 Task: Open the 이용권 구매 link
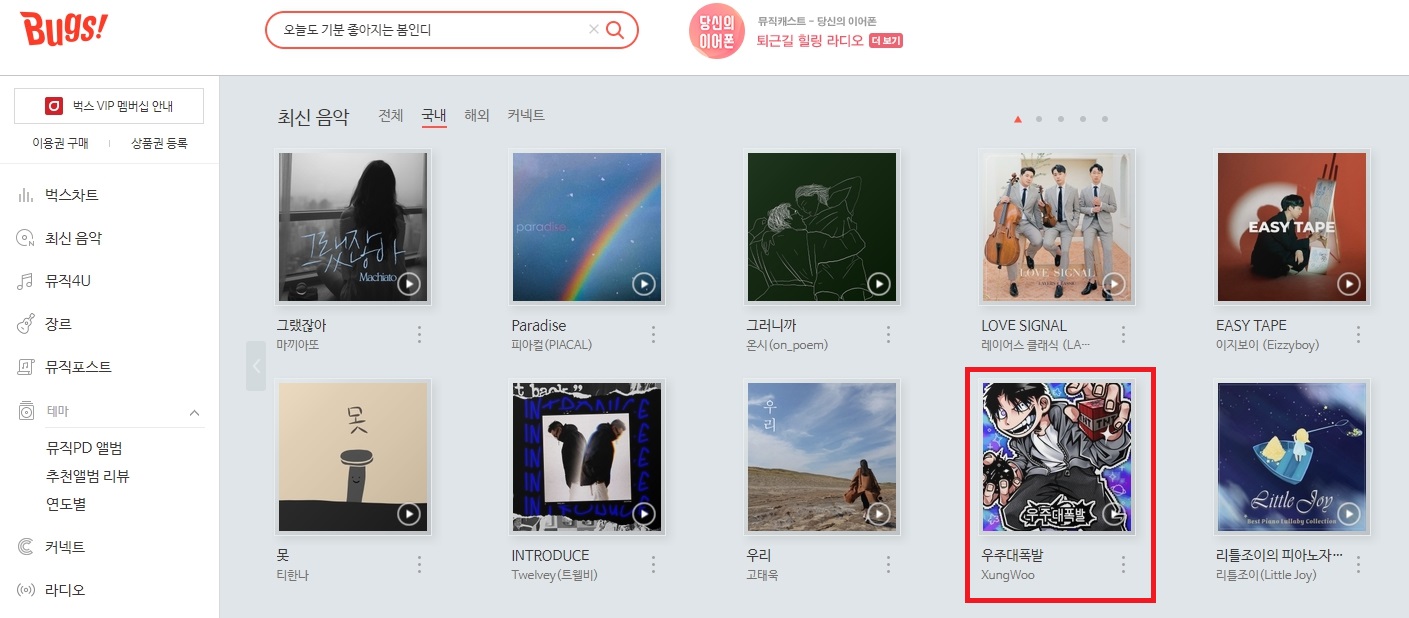point(60,143)
